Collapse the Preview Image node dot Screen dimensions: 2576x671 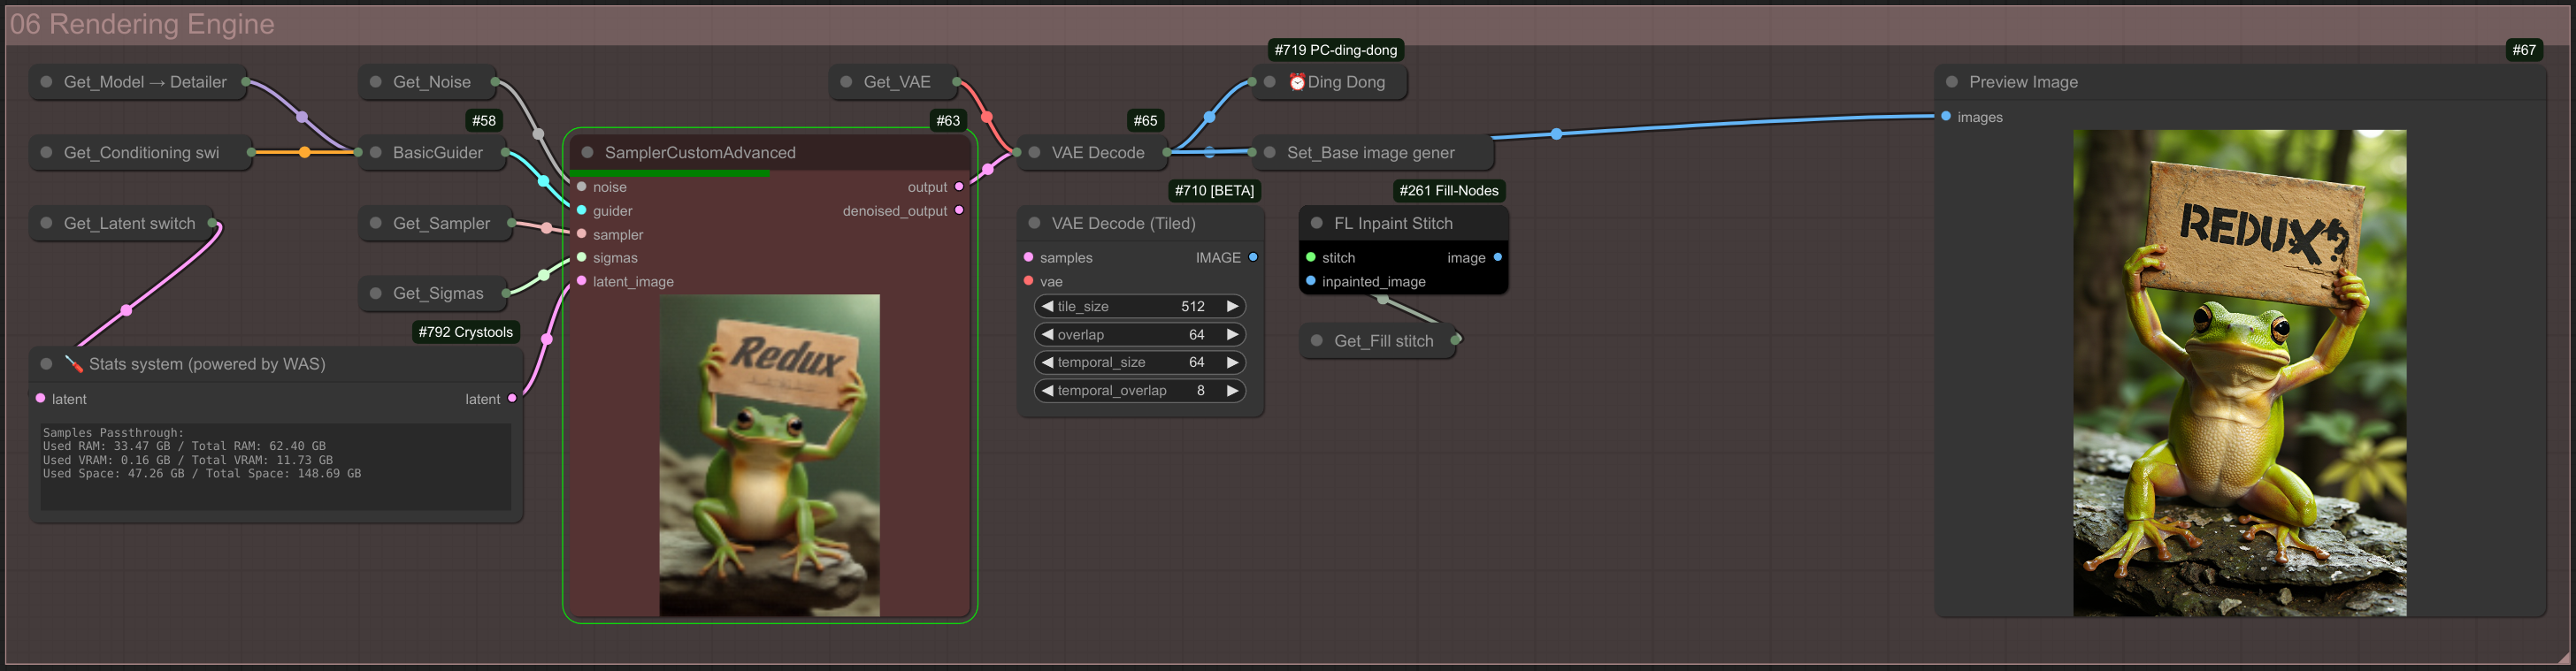1952,82
